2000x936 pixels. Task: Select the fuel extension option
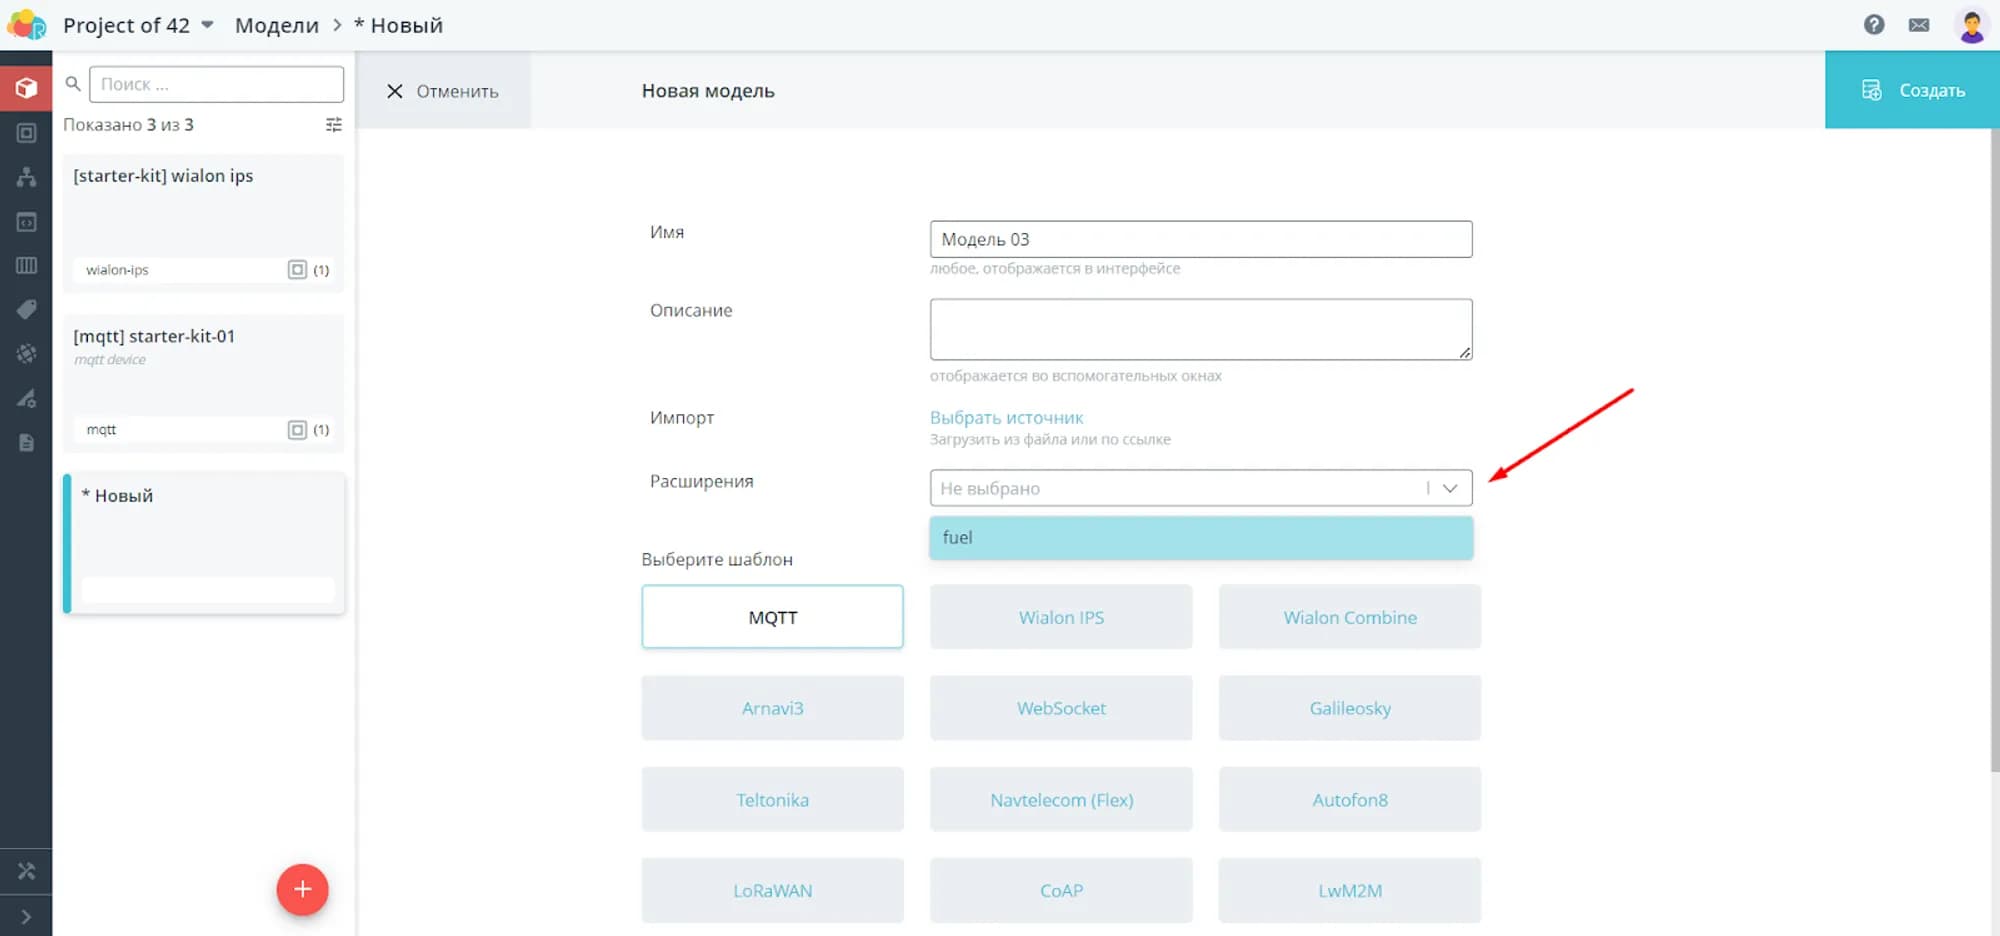1200,538
